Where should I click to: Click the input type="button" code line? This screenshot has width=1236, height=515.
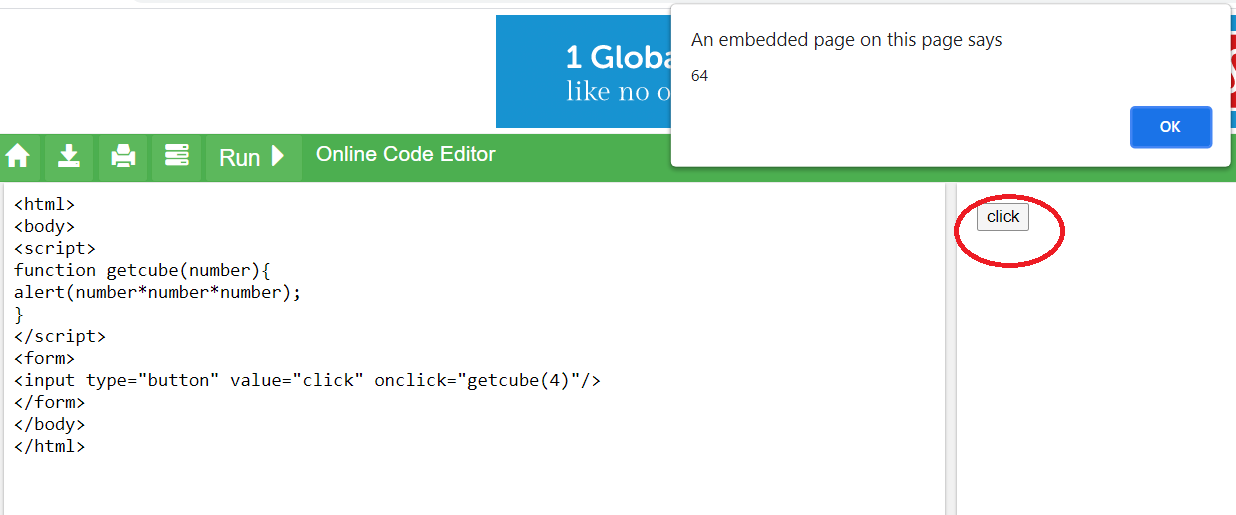[x=307, y=380]
